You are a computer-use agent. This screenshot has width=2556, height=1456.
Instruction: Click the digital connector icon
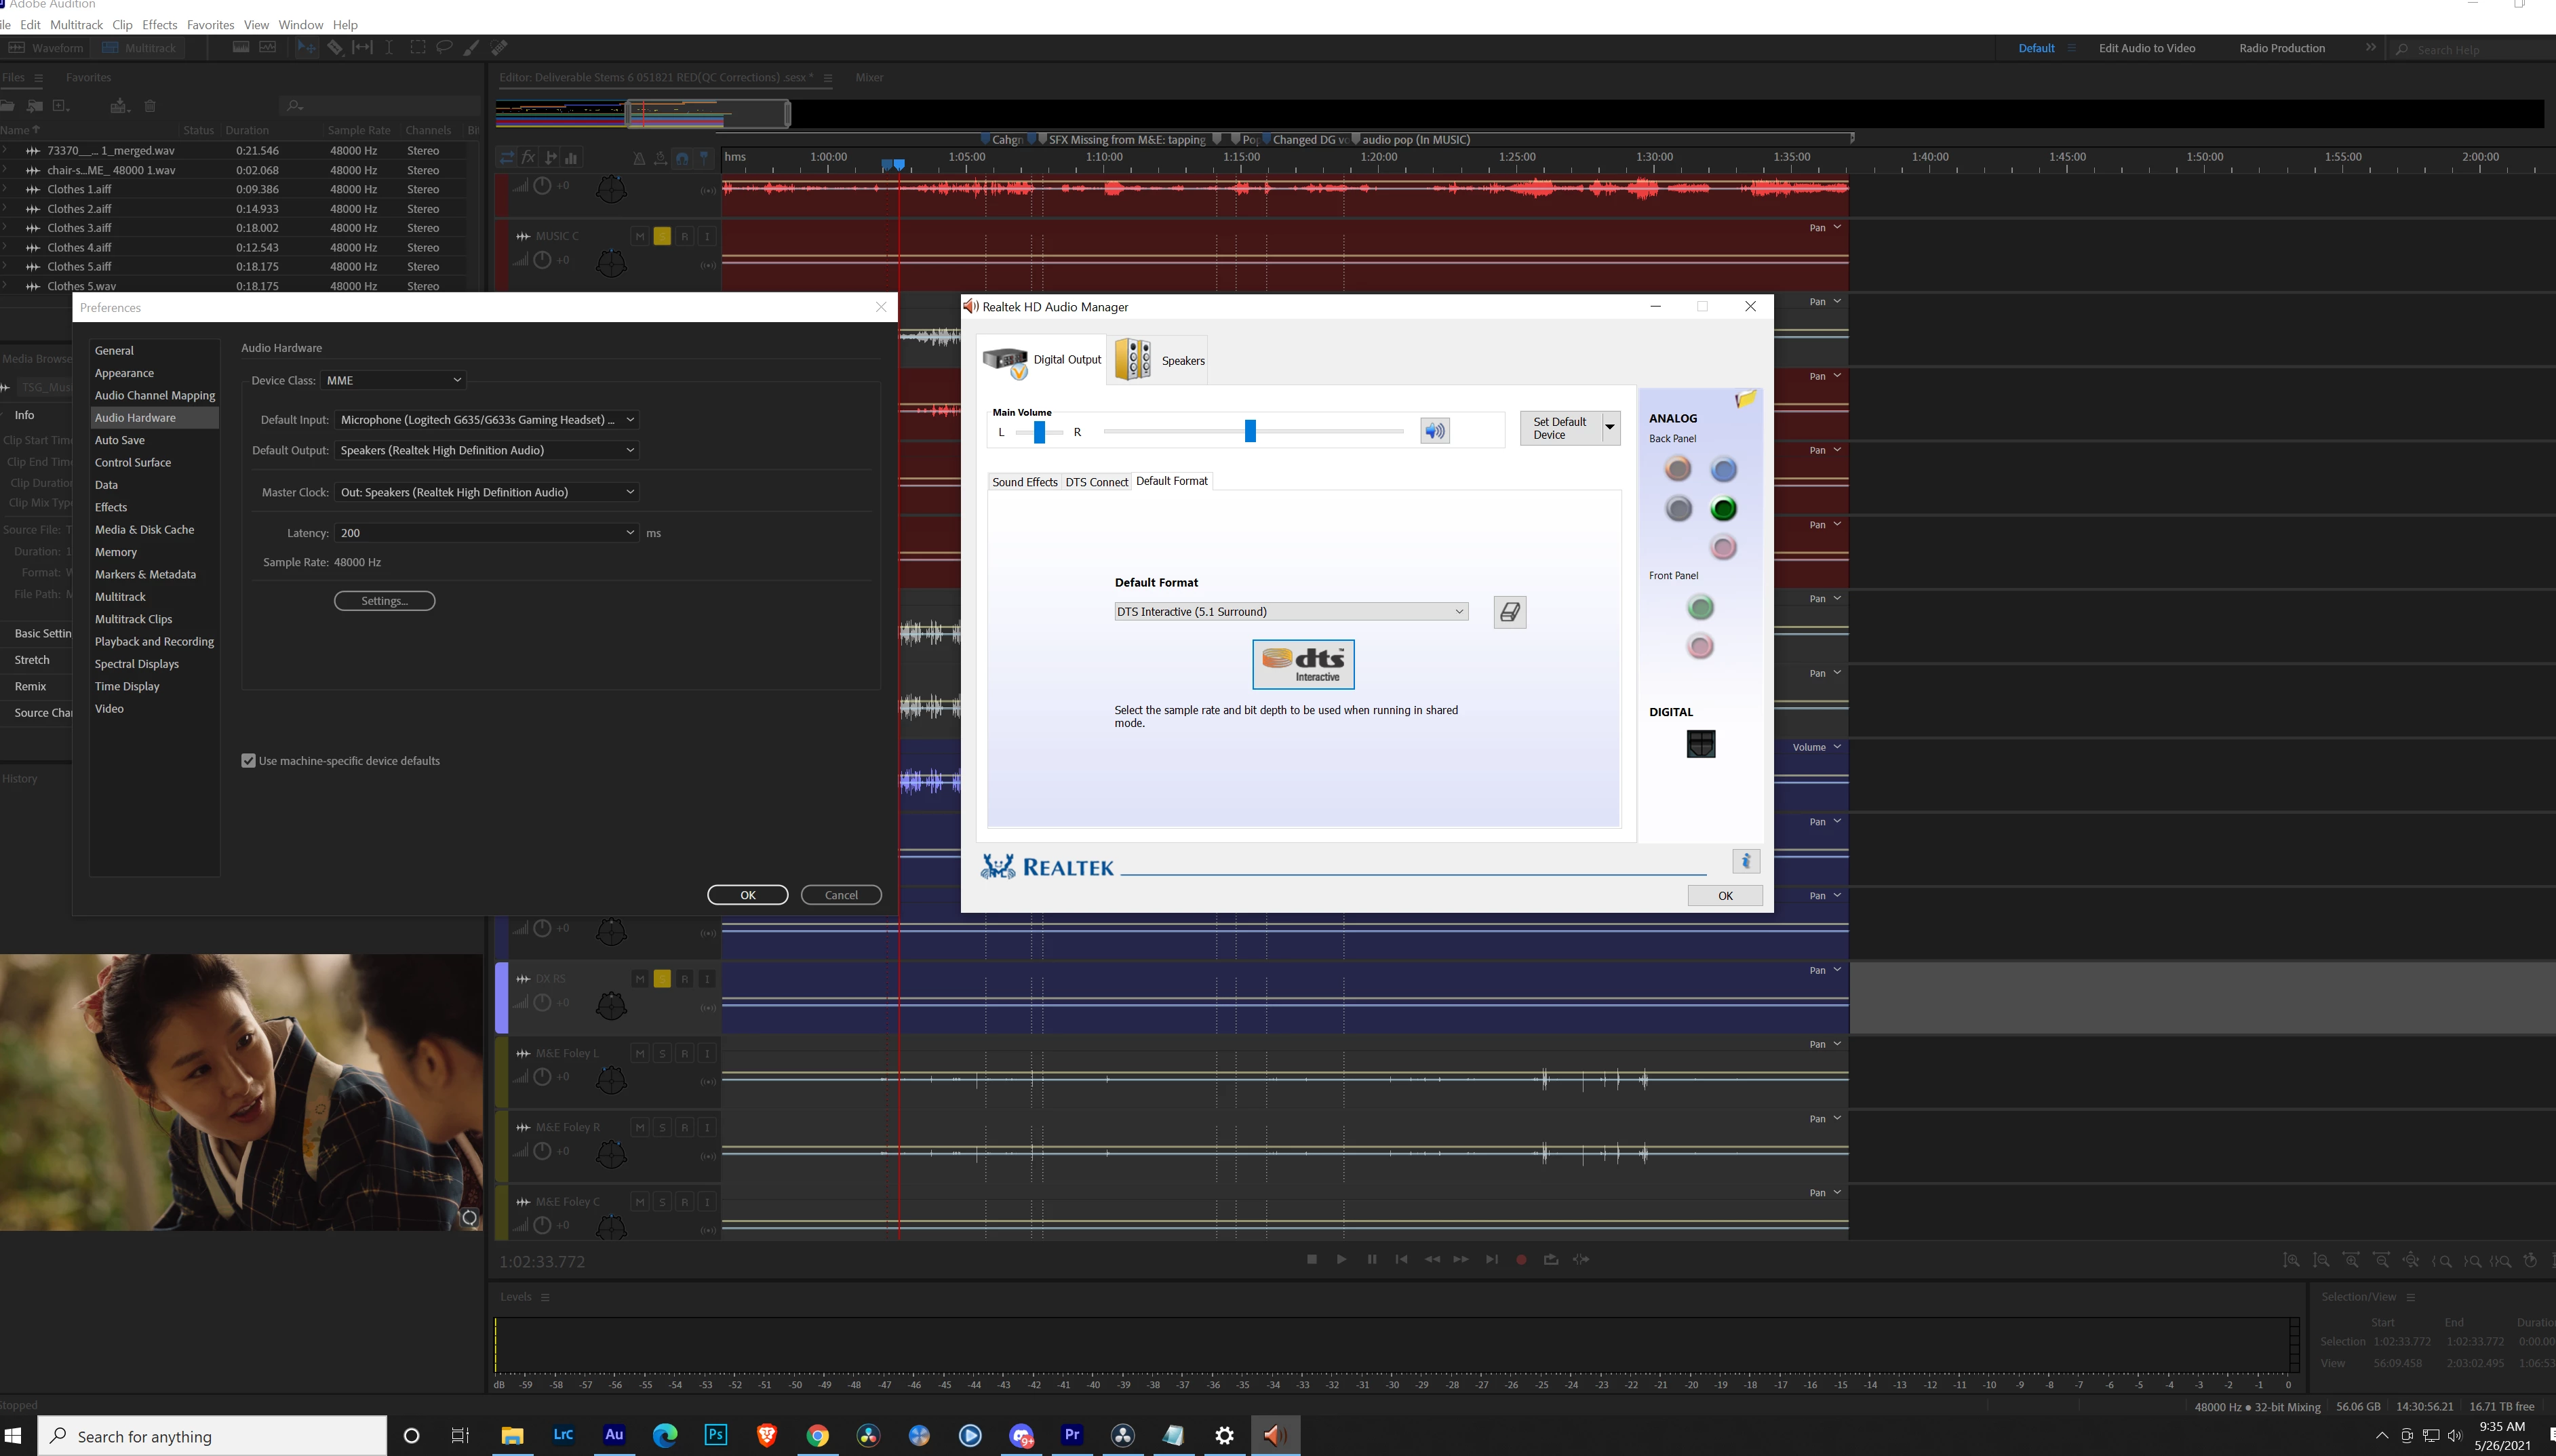(1700, 743)
